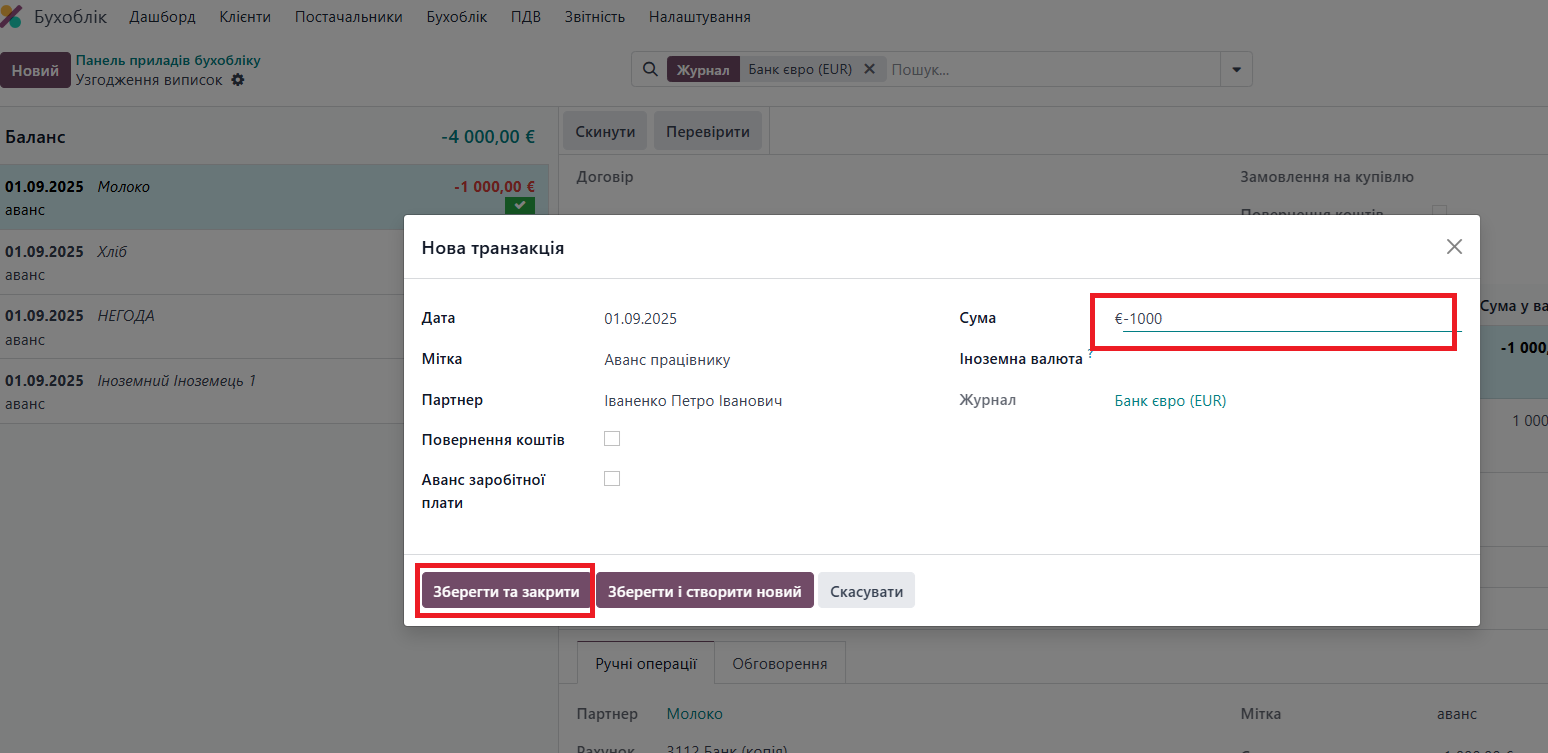Viewport: 1548px width, 753px height.
Task: Click the Бухоблік app logo icon
Action: (x=11, y=17)
